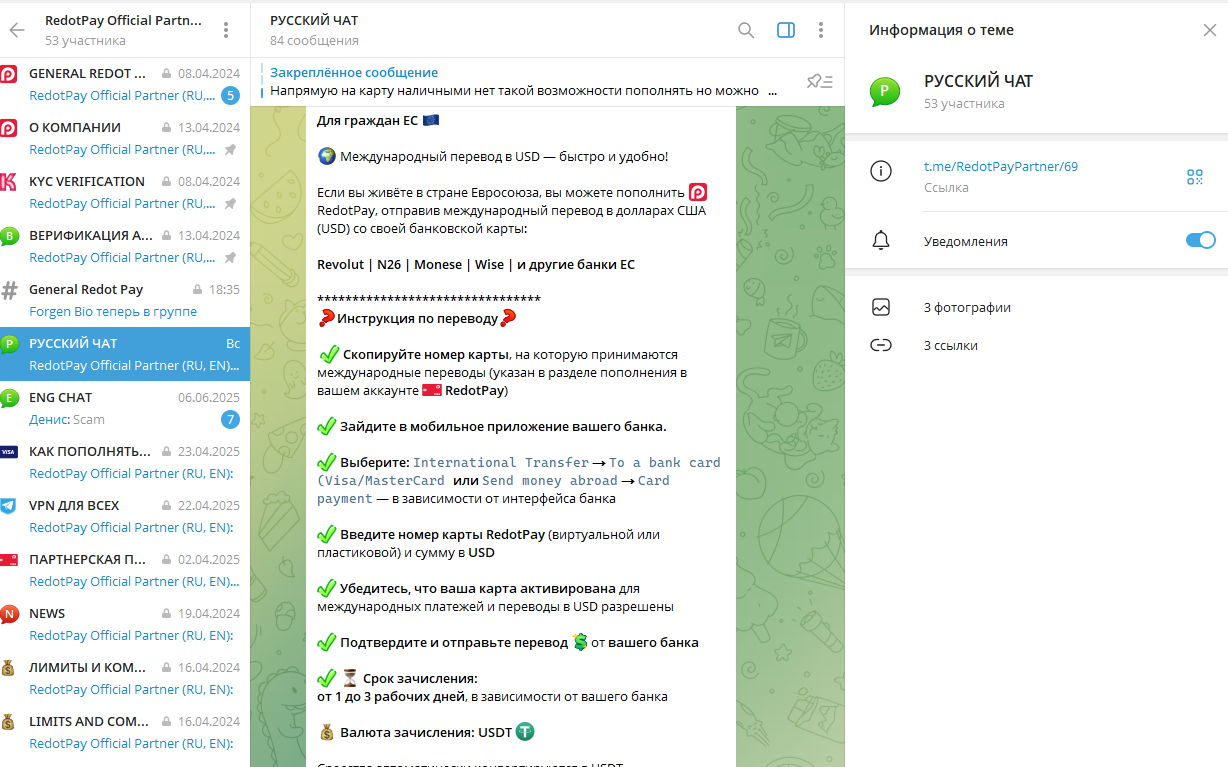1228x767 pixels.
Task: Click the 'Денис: Scam' message preview
Action: [67, 419]
